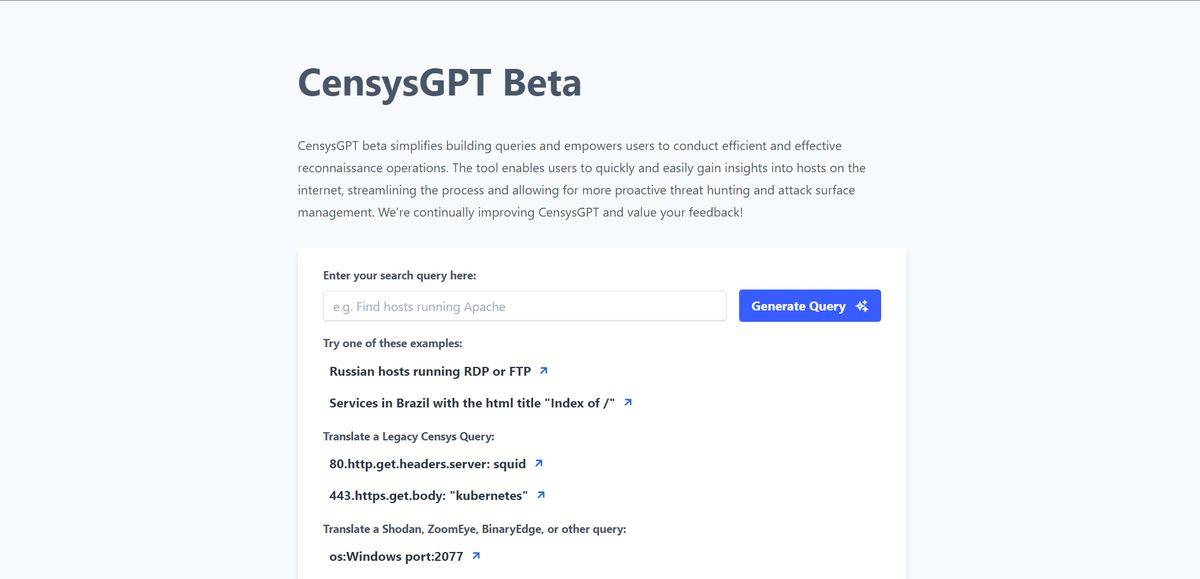Click the sparkles icon on Generate Query button

coord(862,306)
